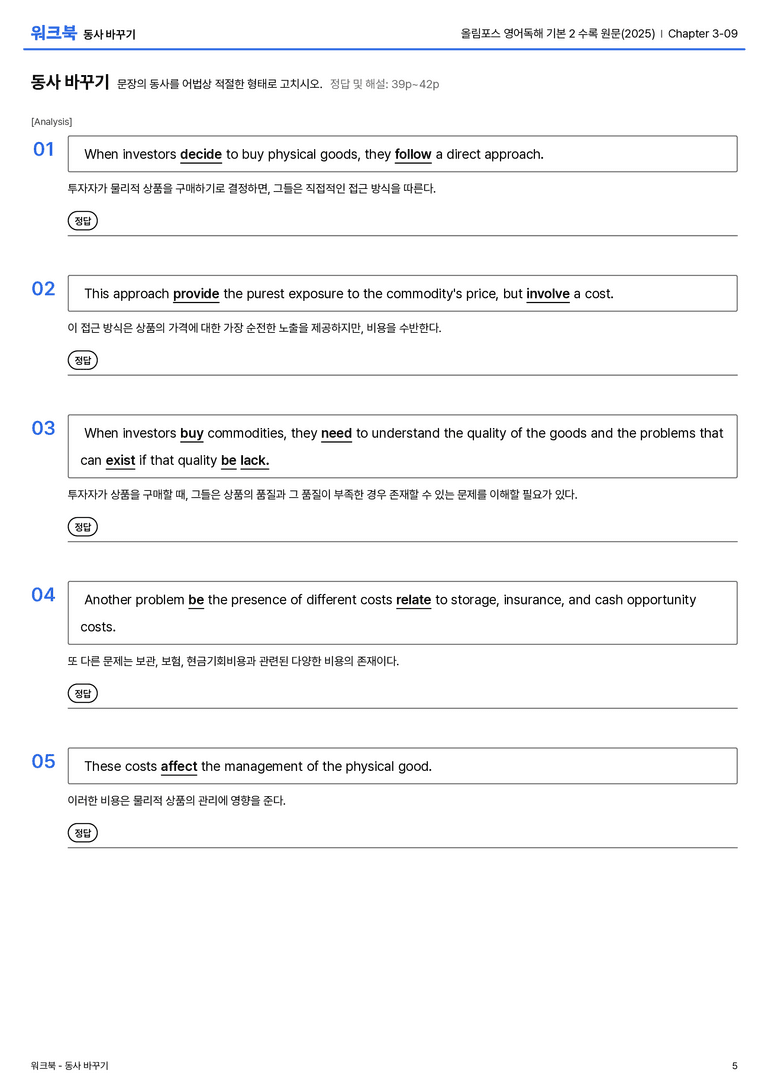Select the underlined verb 'decide' in sentence 01
Image resolution: width=768 pixels, height=1087 pixels.
pos(201,155)
